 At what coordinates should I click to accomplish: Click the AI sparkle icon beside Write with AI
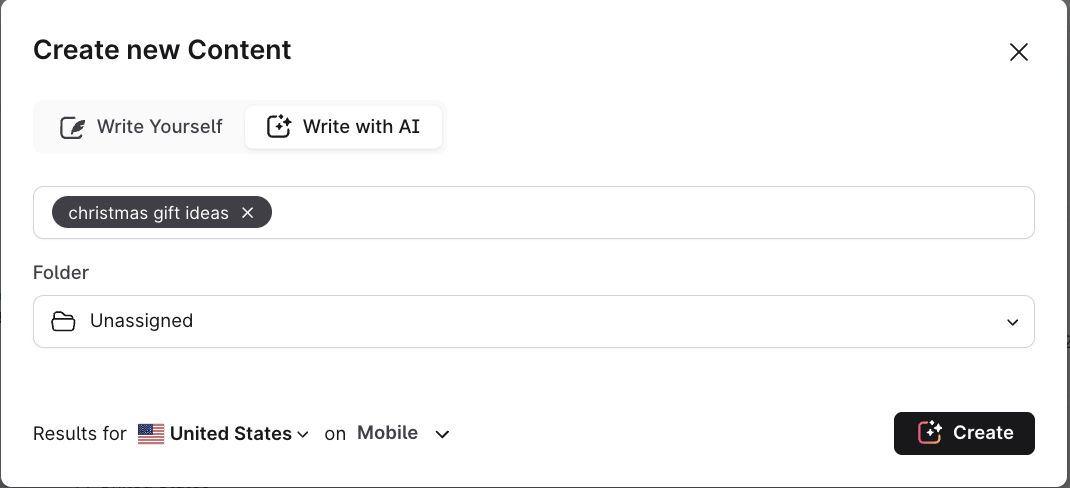click(278, 127)
